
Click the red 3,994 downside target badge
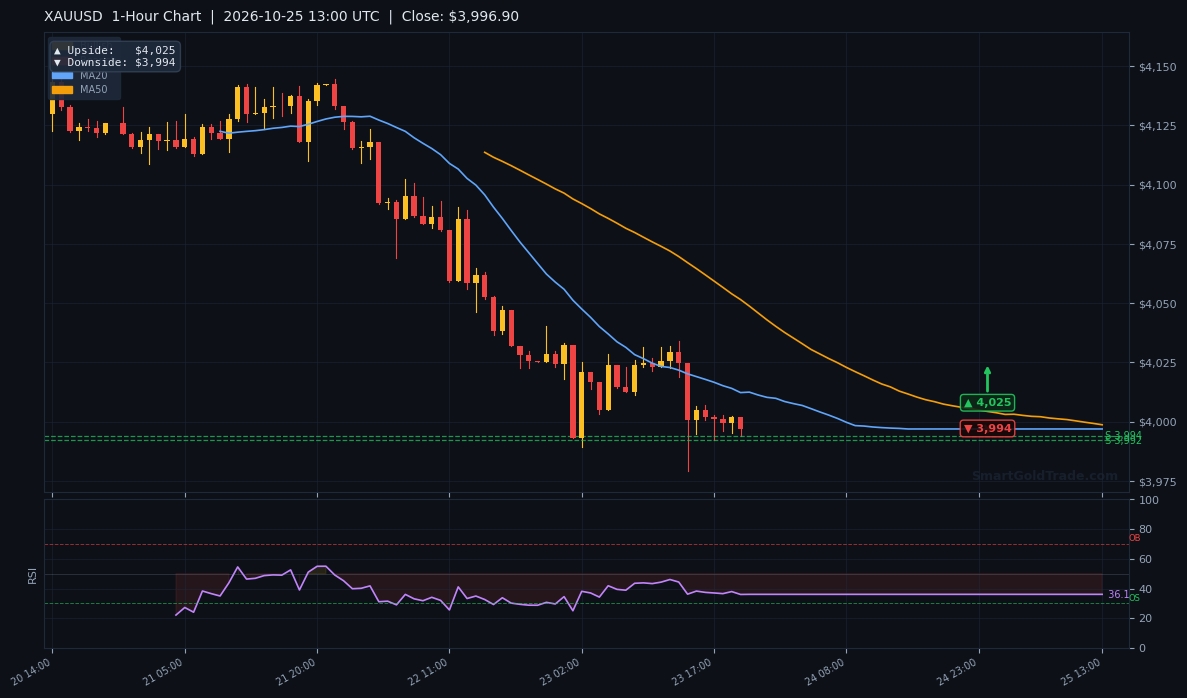point(987,428)
